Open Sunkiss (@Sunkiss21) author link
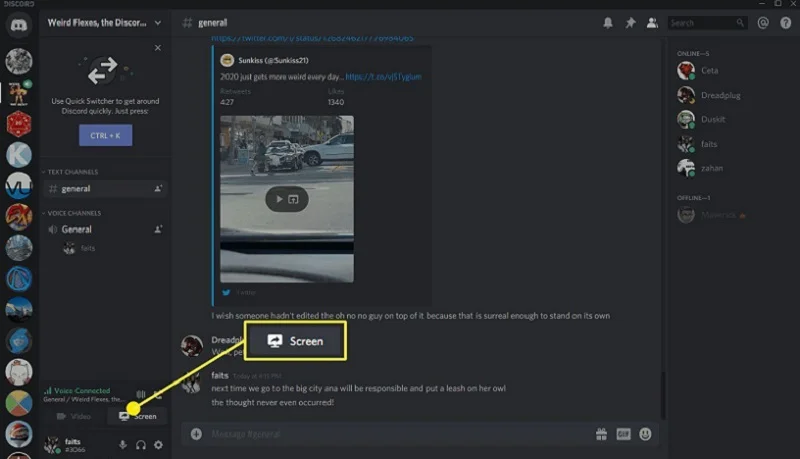This screenshot has height=459, width=800. [x=273, y=61]
